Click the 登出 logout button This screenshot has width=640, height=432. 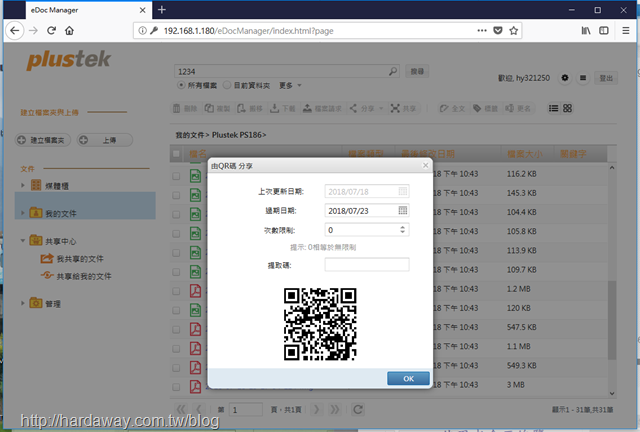pos(606,78)
